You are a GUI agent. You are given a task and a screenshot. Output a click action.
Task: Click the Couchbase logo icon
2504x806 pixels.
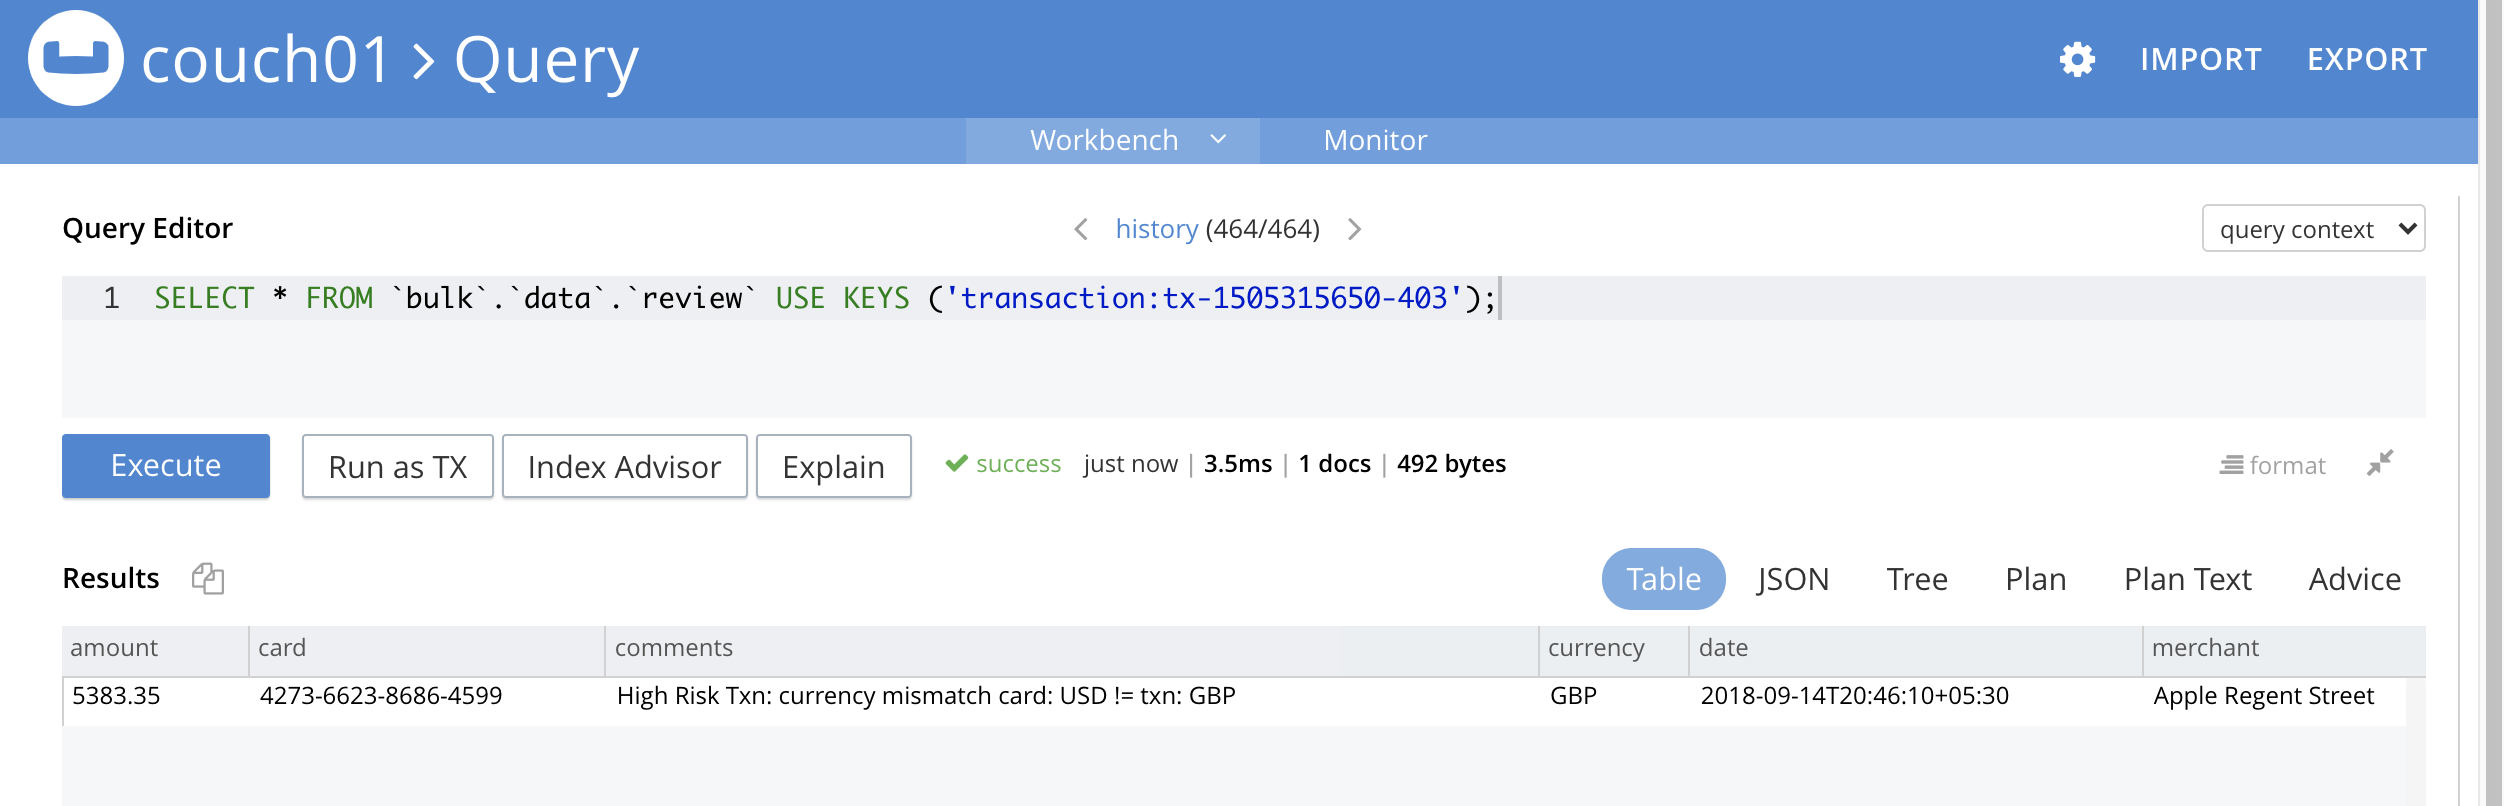pyautogui.click(x=76, y=58)
